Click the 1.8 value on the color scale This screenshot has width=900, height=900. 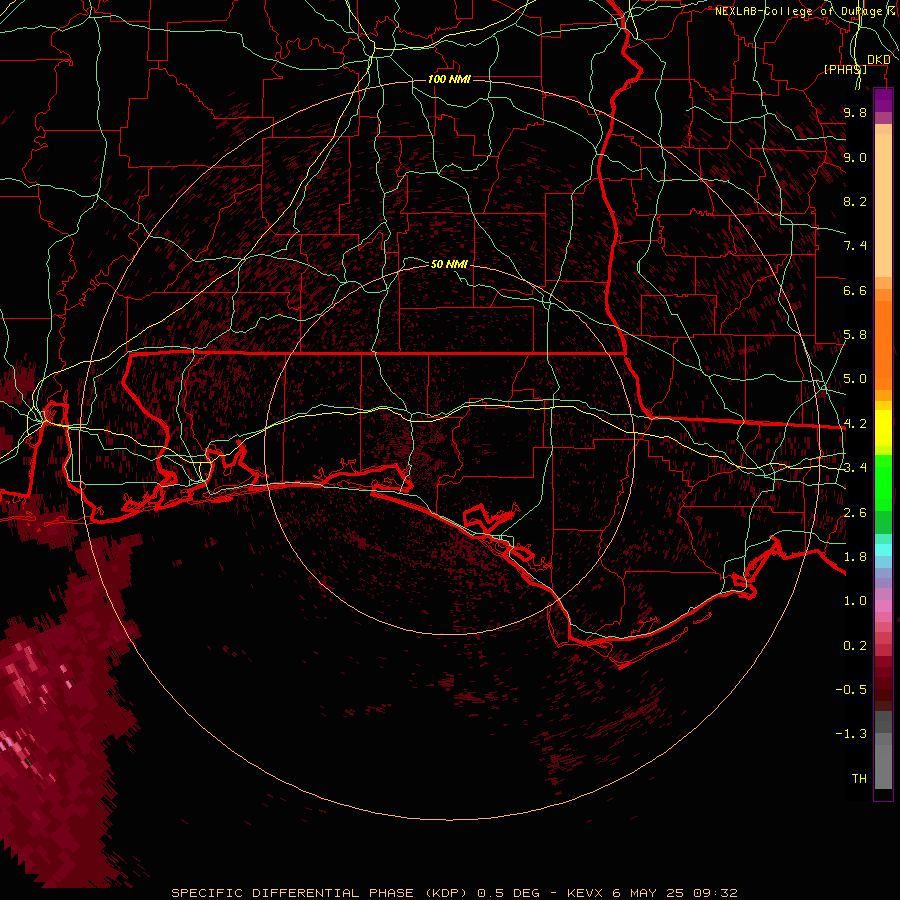pyautogui.click(x=855, y=557)
